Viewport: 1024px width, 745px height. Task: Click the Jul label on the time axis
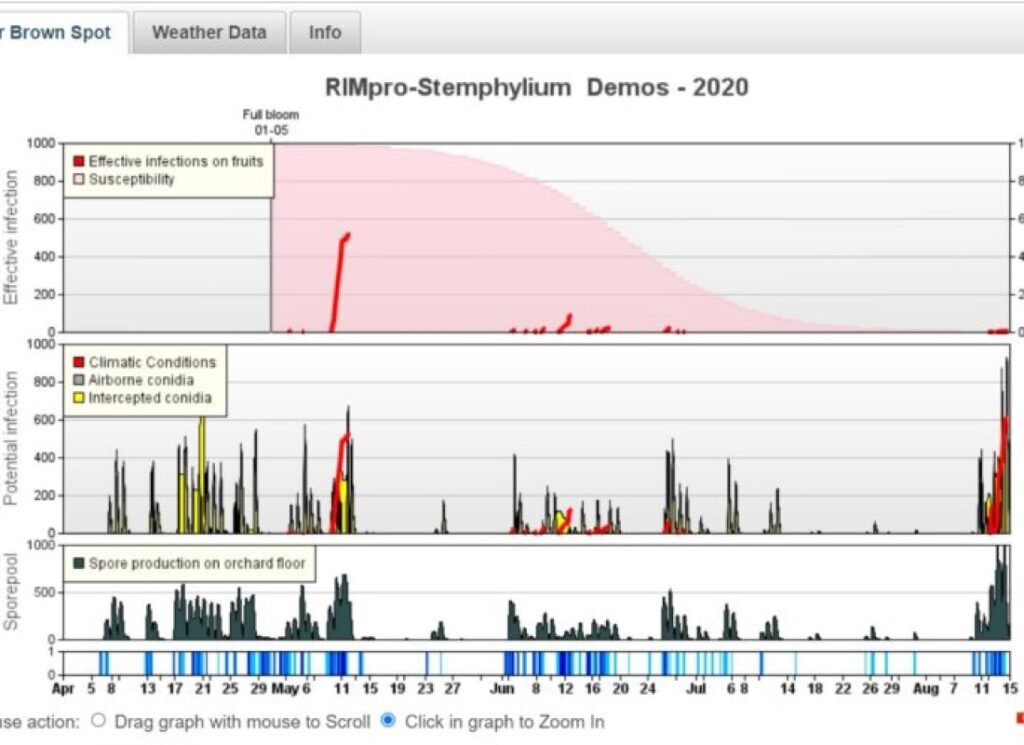696,689
